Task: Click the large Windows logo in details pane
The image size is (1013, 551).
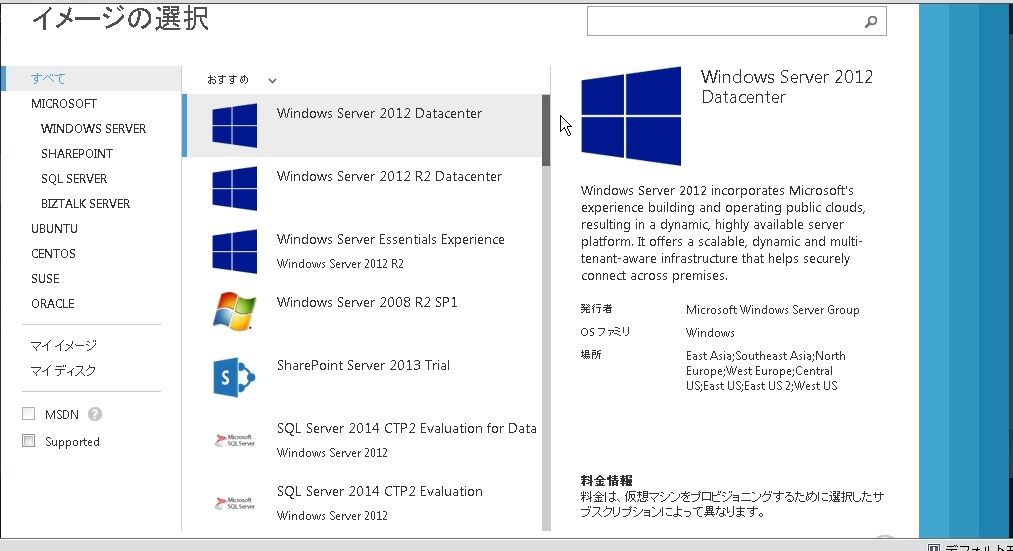Action: click(631, 116)
